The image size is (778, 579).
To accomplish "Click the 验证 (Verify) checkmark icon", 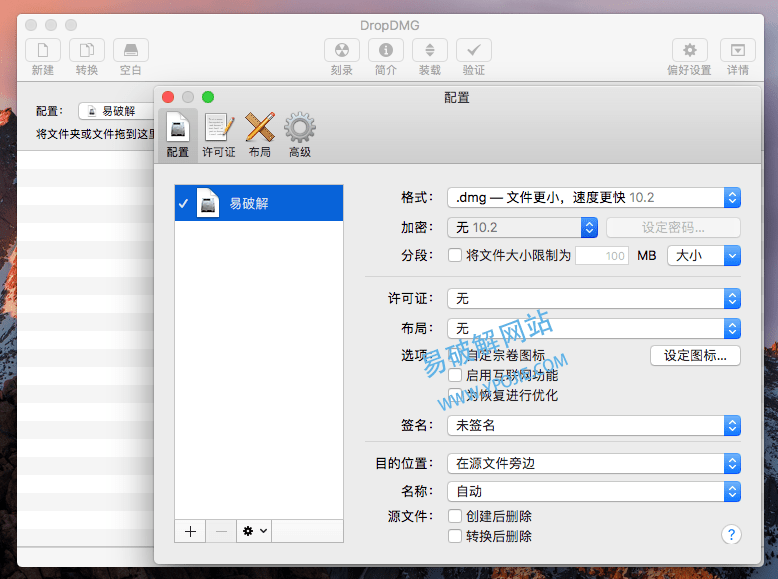I will click(x=474, y=51).
